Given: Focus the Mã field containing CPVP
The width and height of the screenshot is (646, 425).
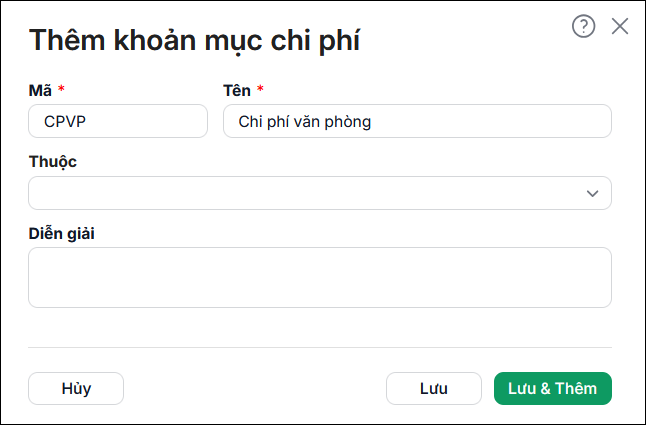Looking at the screenshot, I should click(118, 121).
